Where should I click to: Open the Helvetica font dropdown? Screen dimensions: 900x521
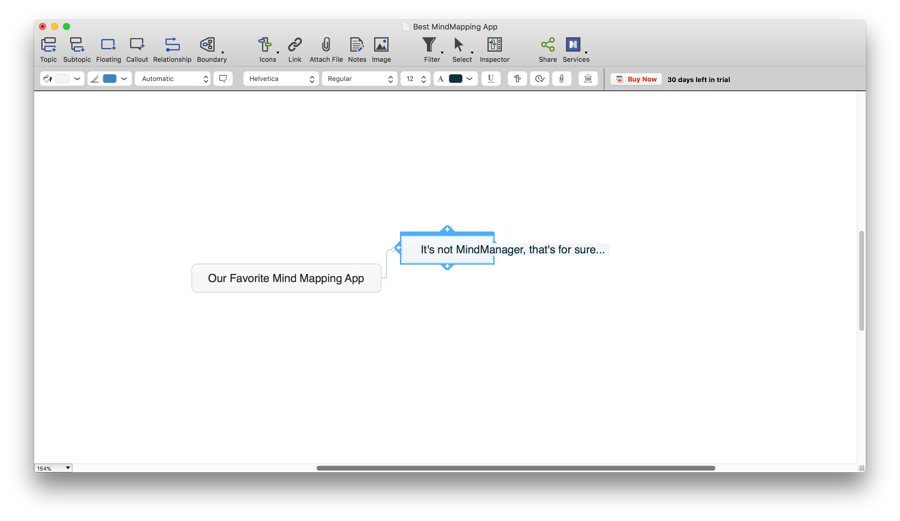[281, 79]
